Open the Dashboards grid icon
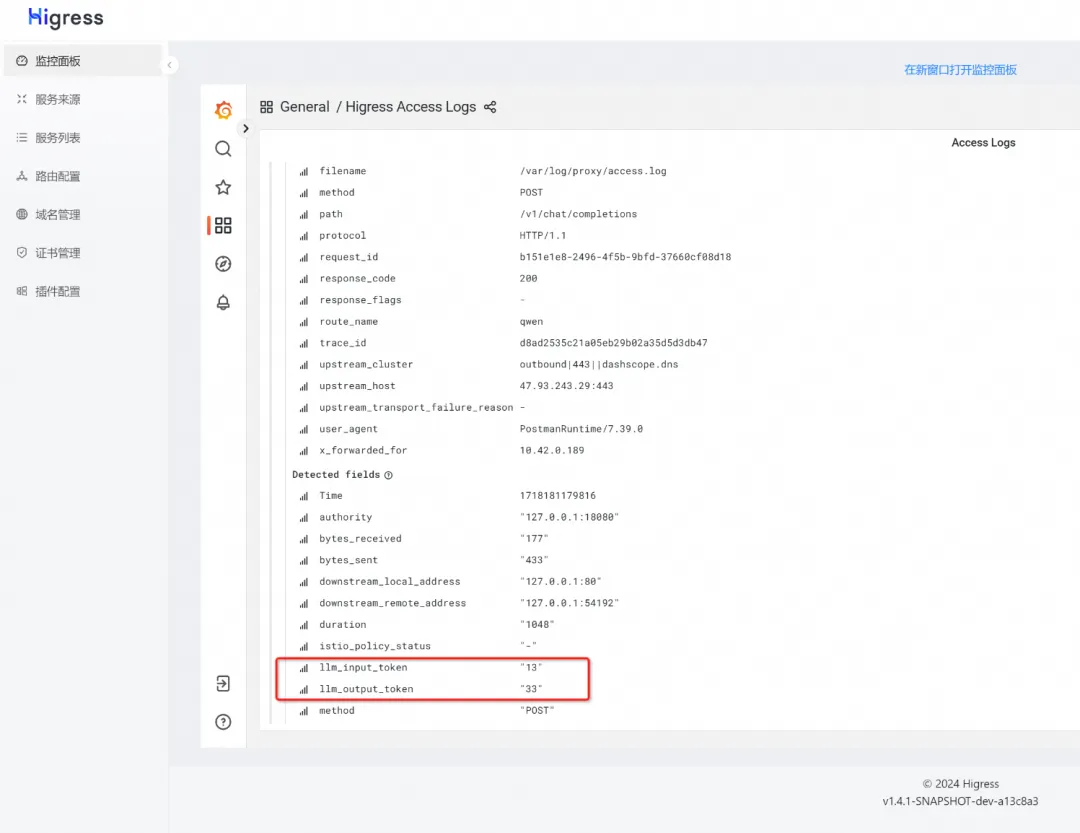The height and width of the screenshot is (833, 1080). click(223, 226)
